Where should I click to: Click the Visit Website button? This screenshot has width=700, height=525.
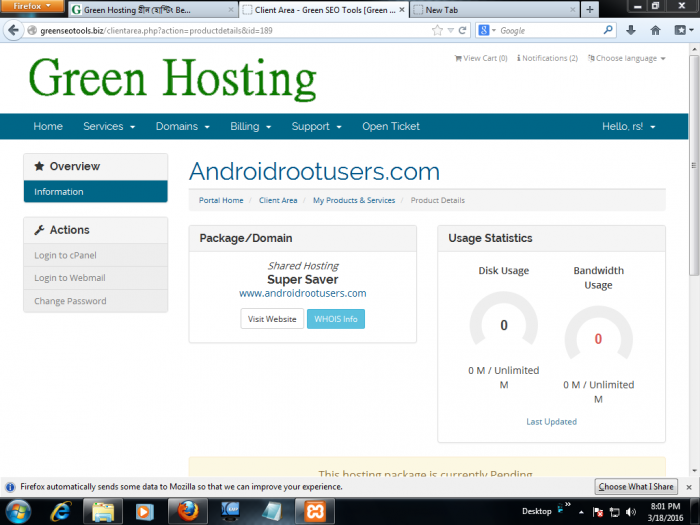point(272,319)
